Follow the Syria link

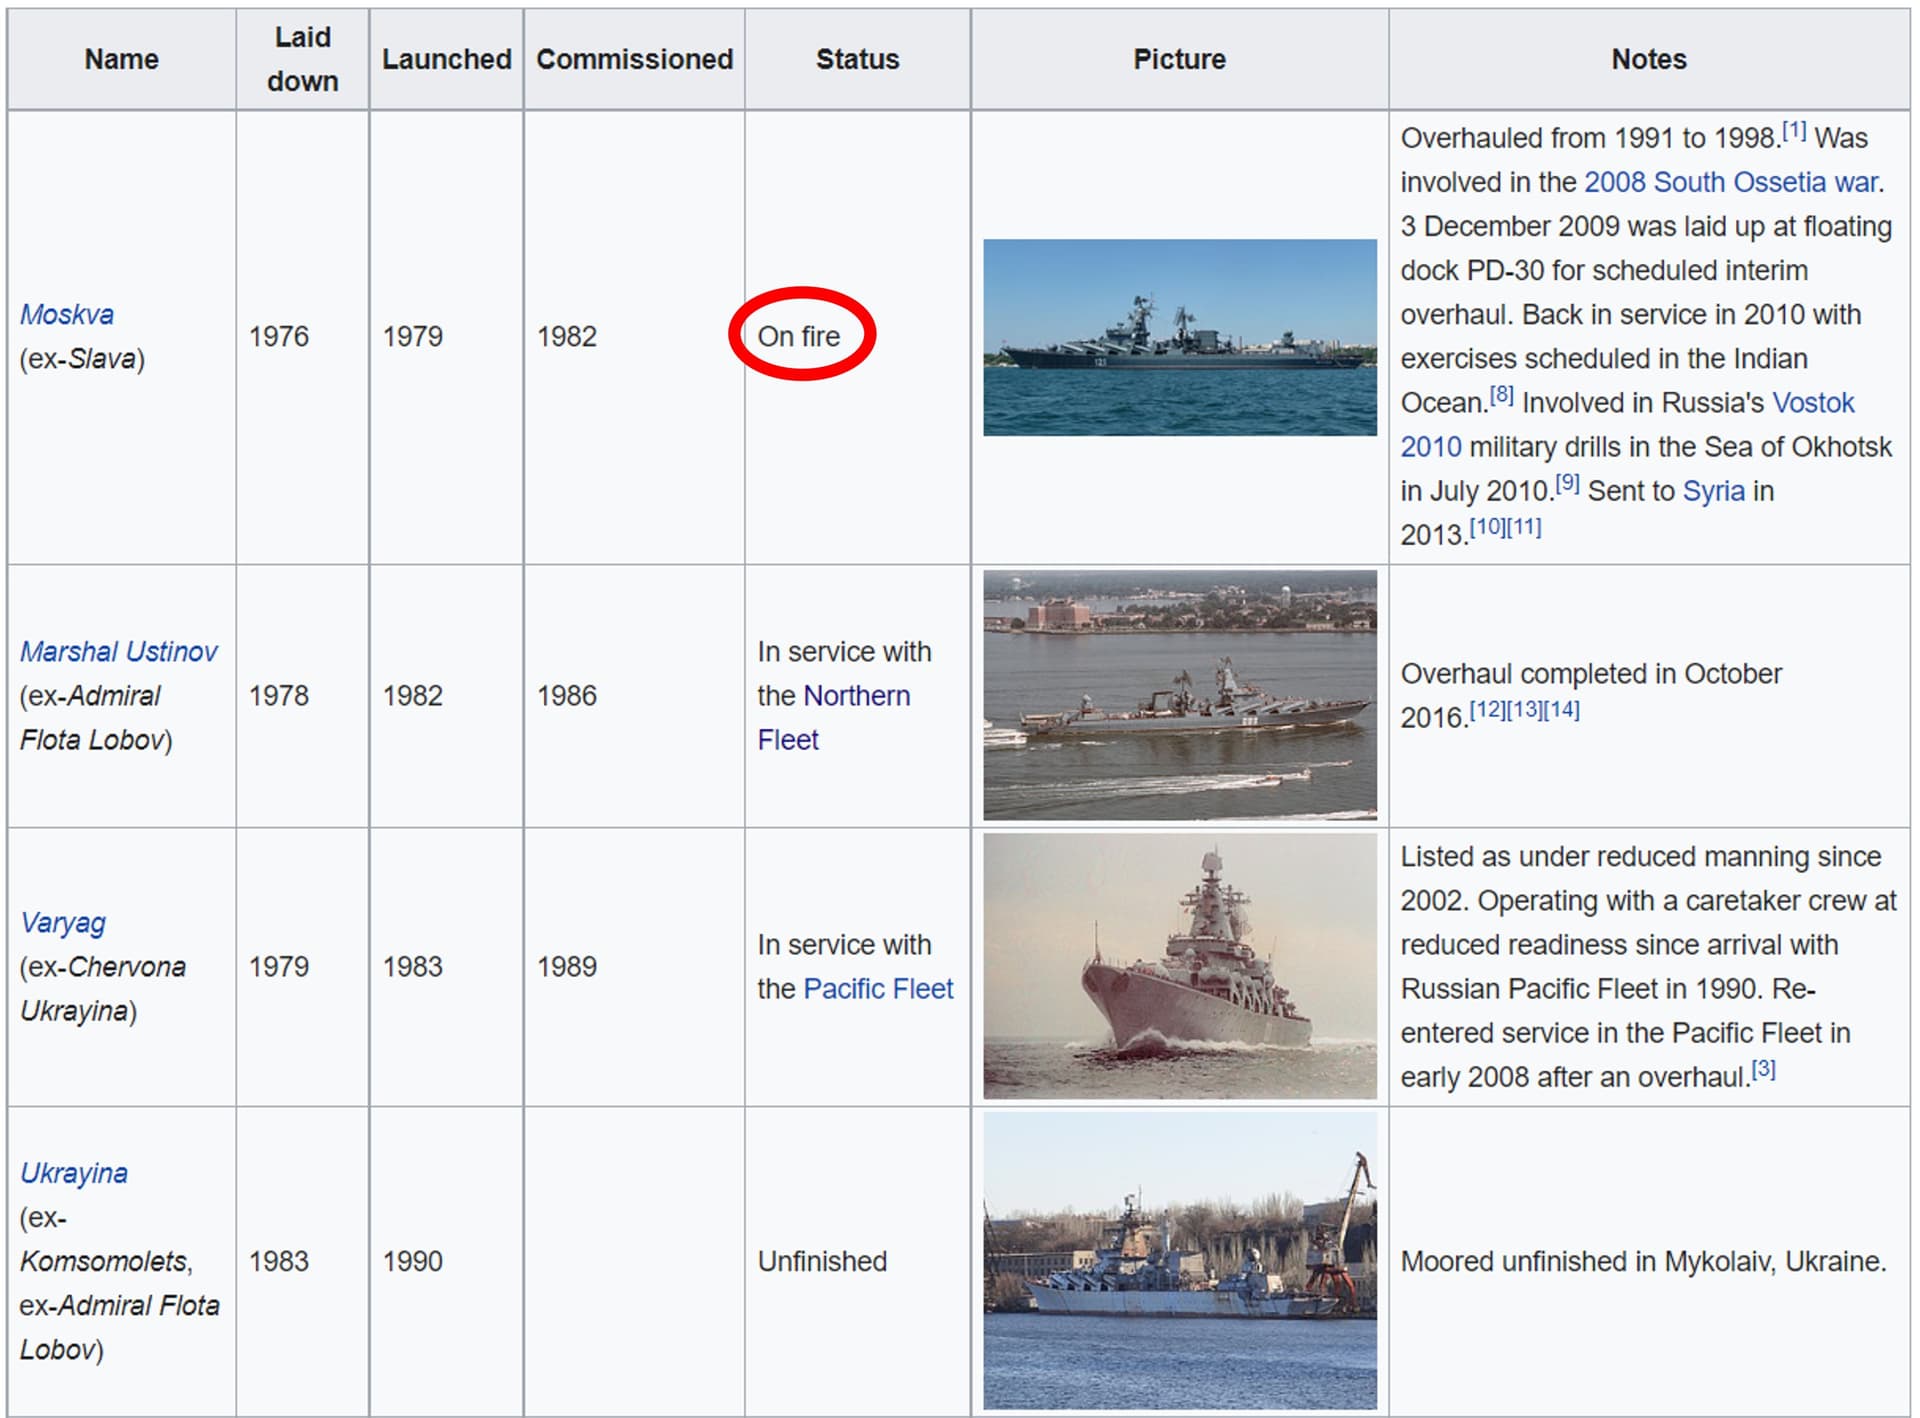click(x=1713, y=491)
